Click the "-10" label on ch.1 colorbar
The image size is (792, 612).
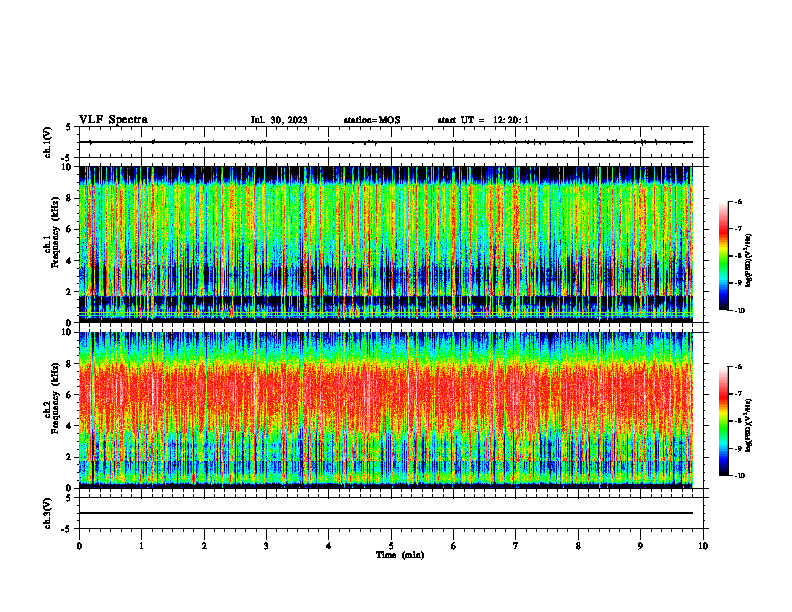[740, 311]
